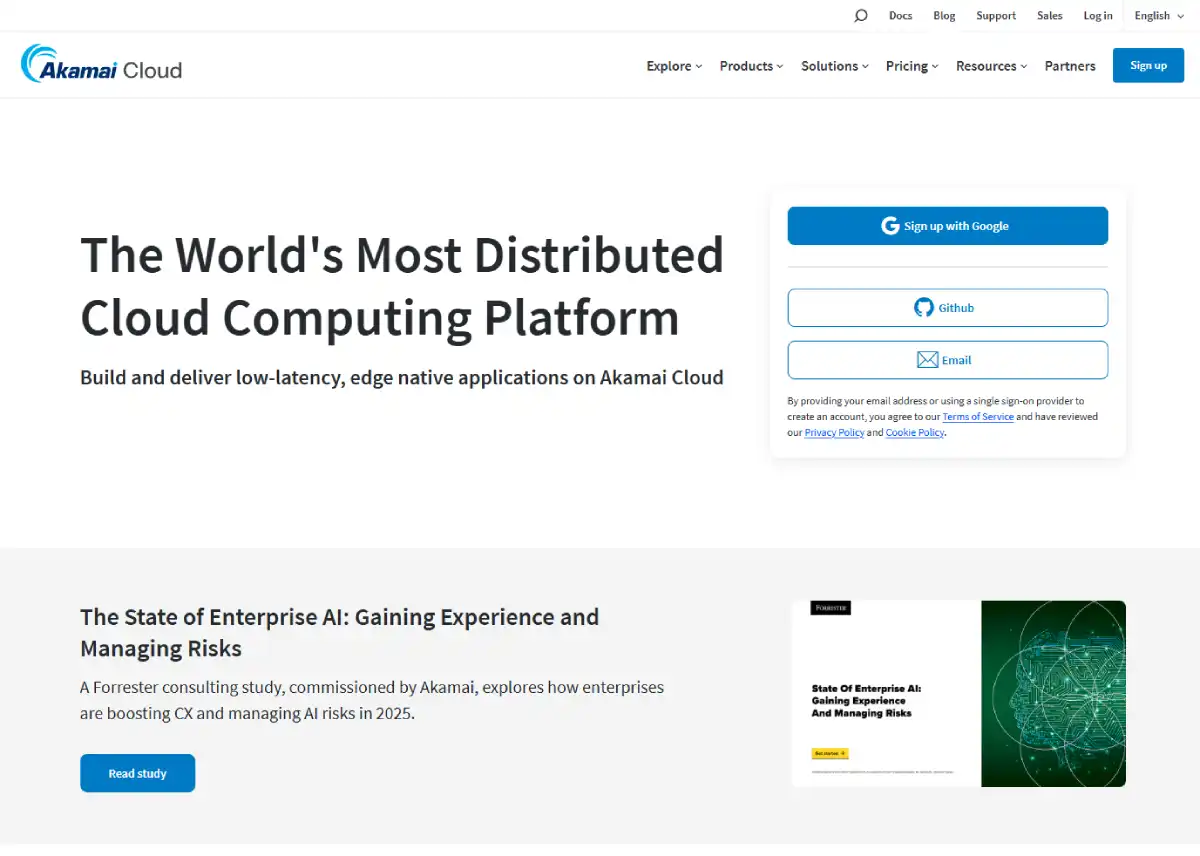Expand the Pricing dropdown menu
The image size is (1200, 856).
[x=912, y=66]
